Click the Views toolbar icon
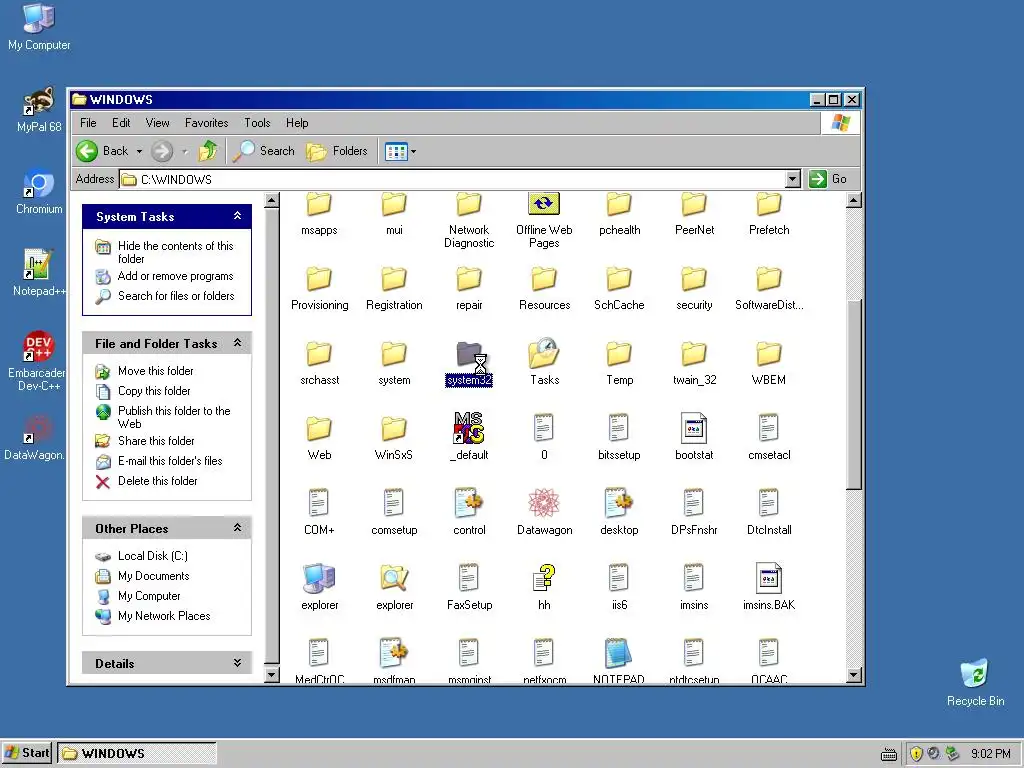Screen dimensions: 1024x768 396,152
